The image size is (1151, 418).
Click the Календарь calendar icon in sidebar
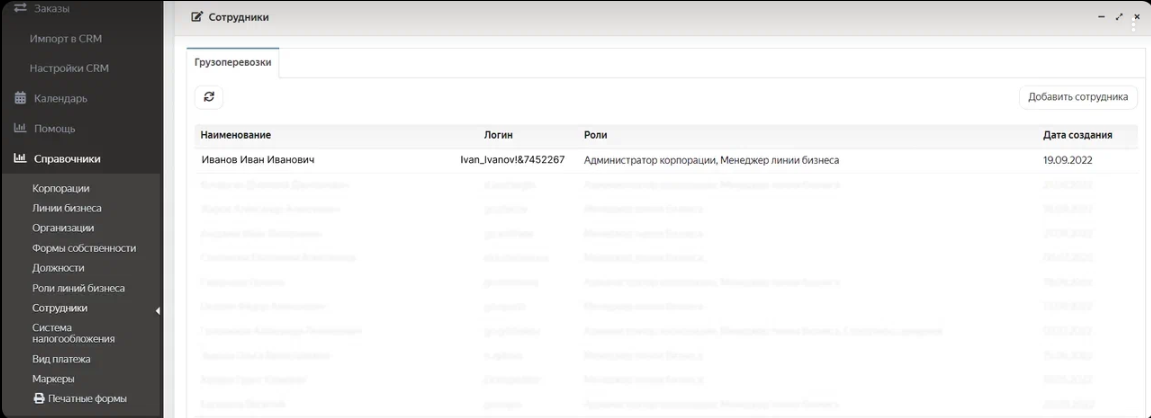click(x=20, y=99)
